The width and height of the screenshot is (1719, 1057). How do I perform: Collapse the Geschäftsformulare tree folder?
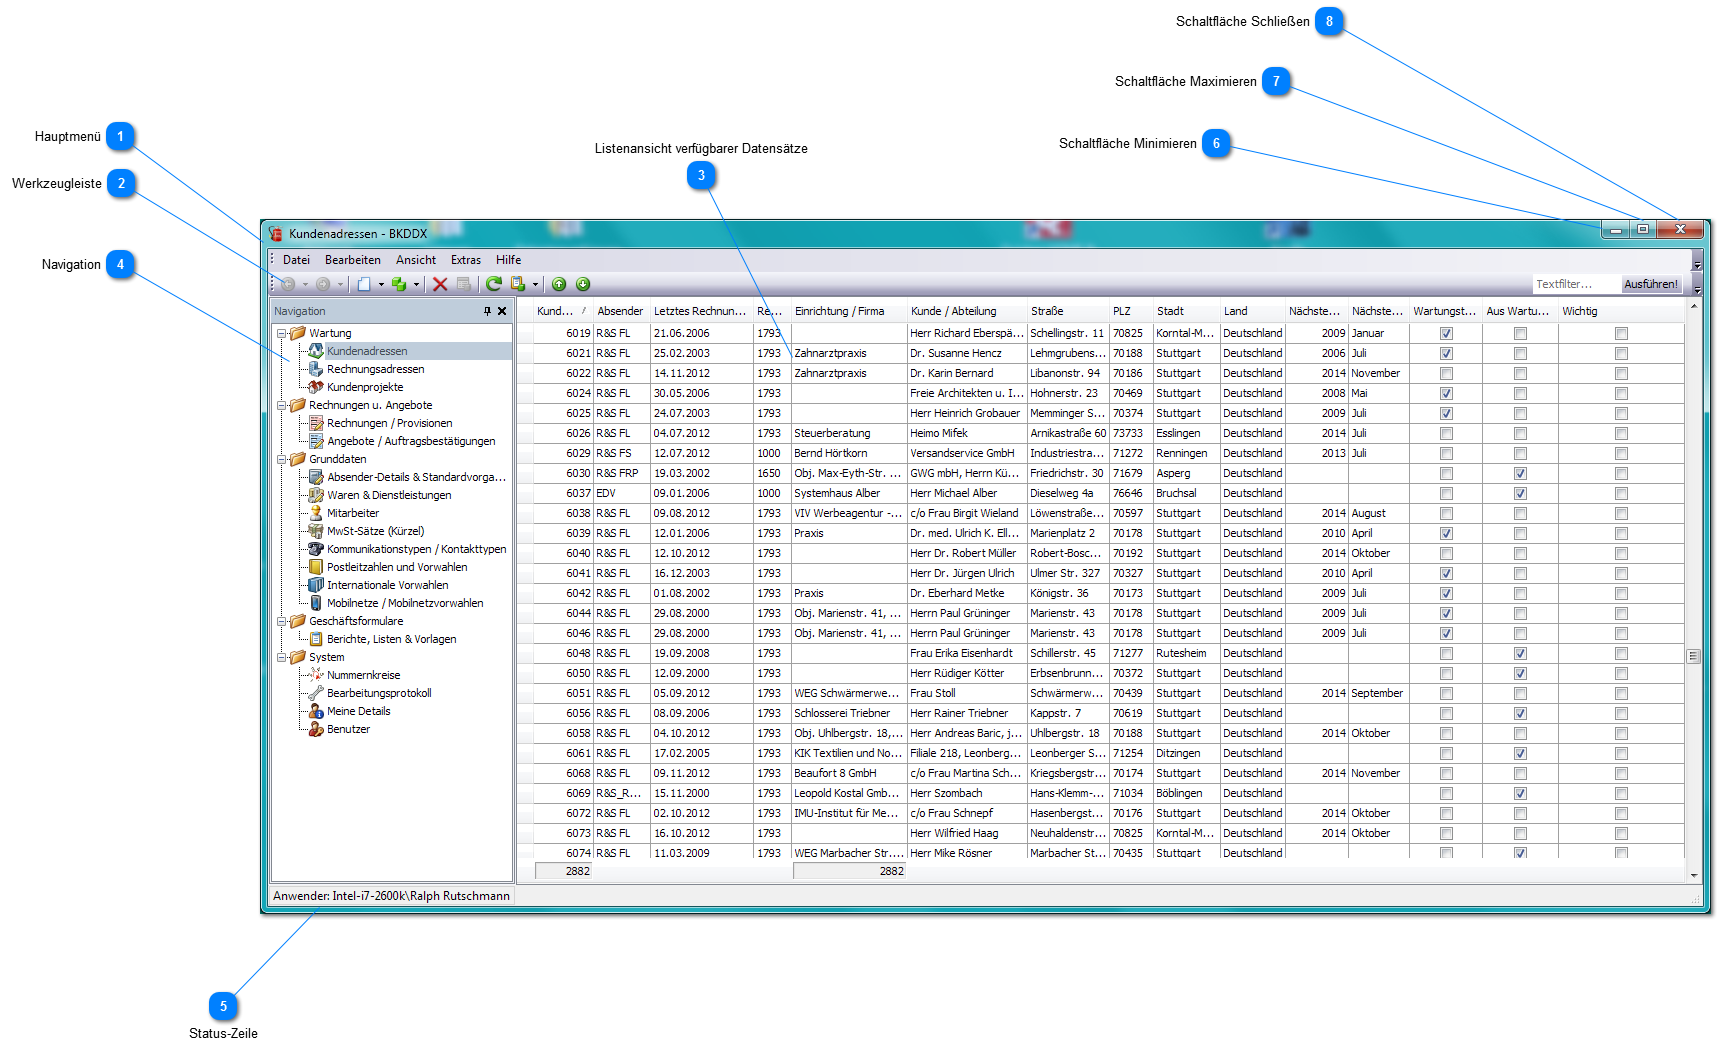pos(282,621)
